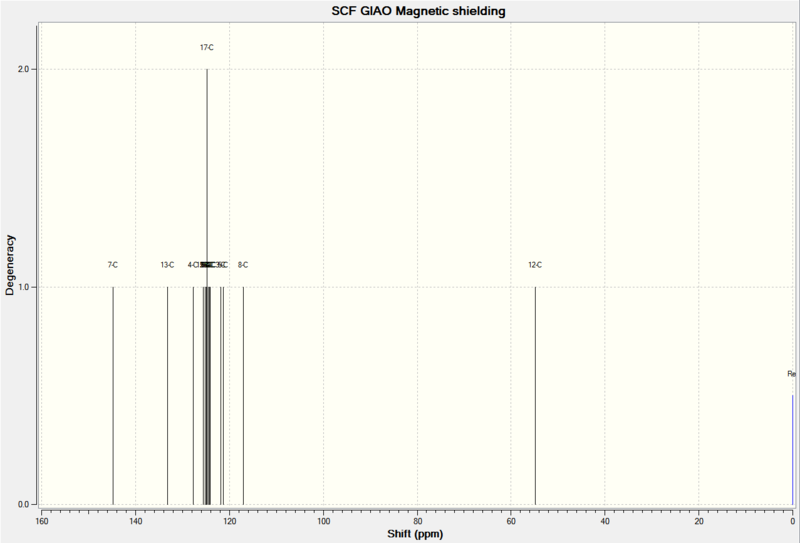The width and height of the screenshot is (800, 543).
Task: Click the 20 tick on shift axis
Action: point(698,521)
